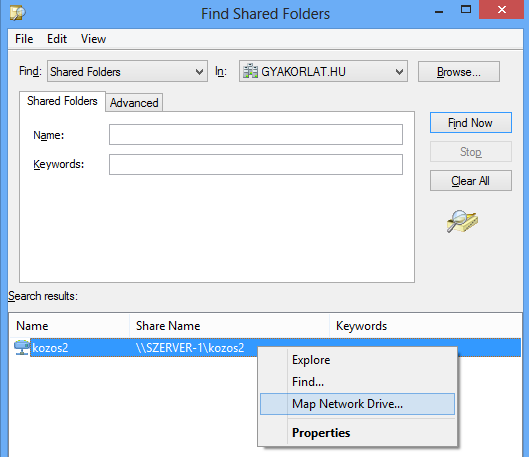529x457 pixels.
Task: Click the magnifier folder search animation icon
Action: click(462, 221)
